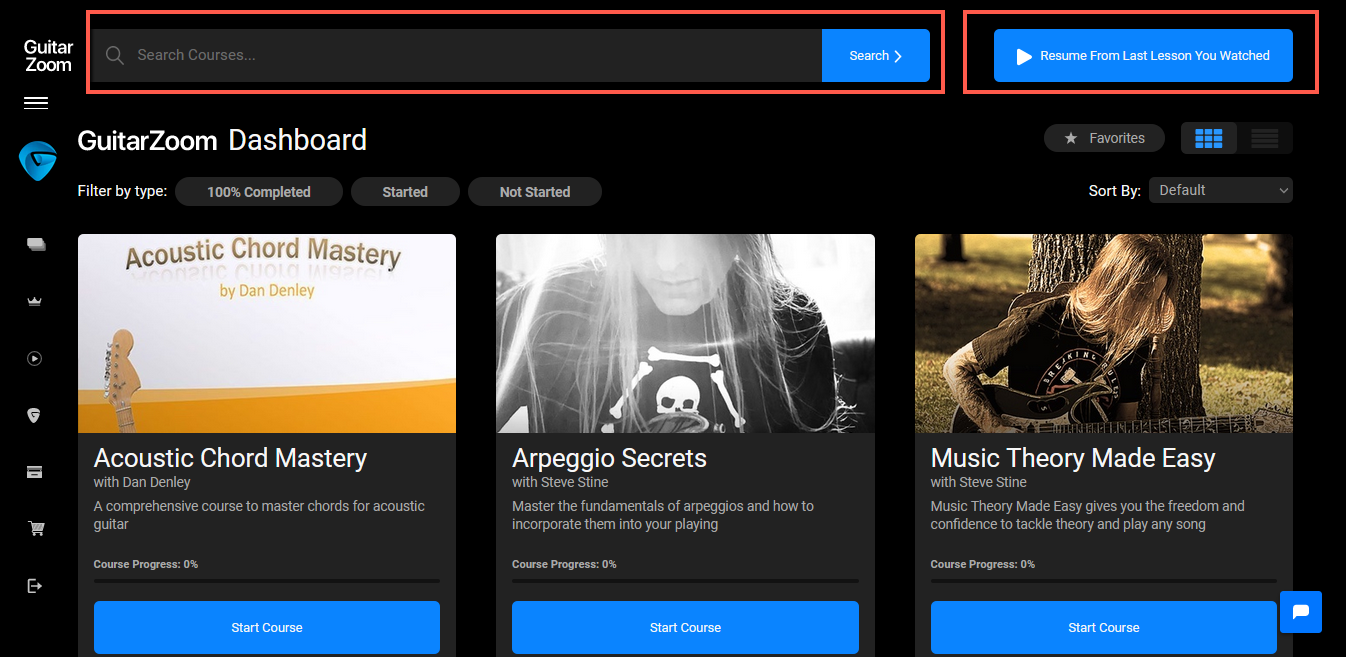Click the Music Theory Made Easy description text
This screenshot has height=657, width=1346.
pos(1088,515)
